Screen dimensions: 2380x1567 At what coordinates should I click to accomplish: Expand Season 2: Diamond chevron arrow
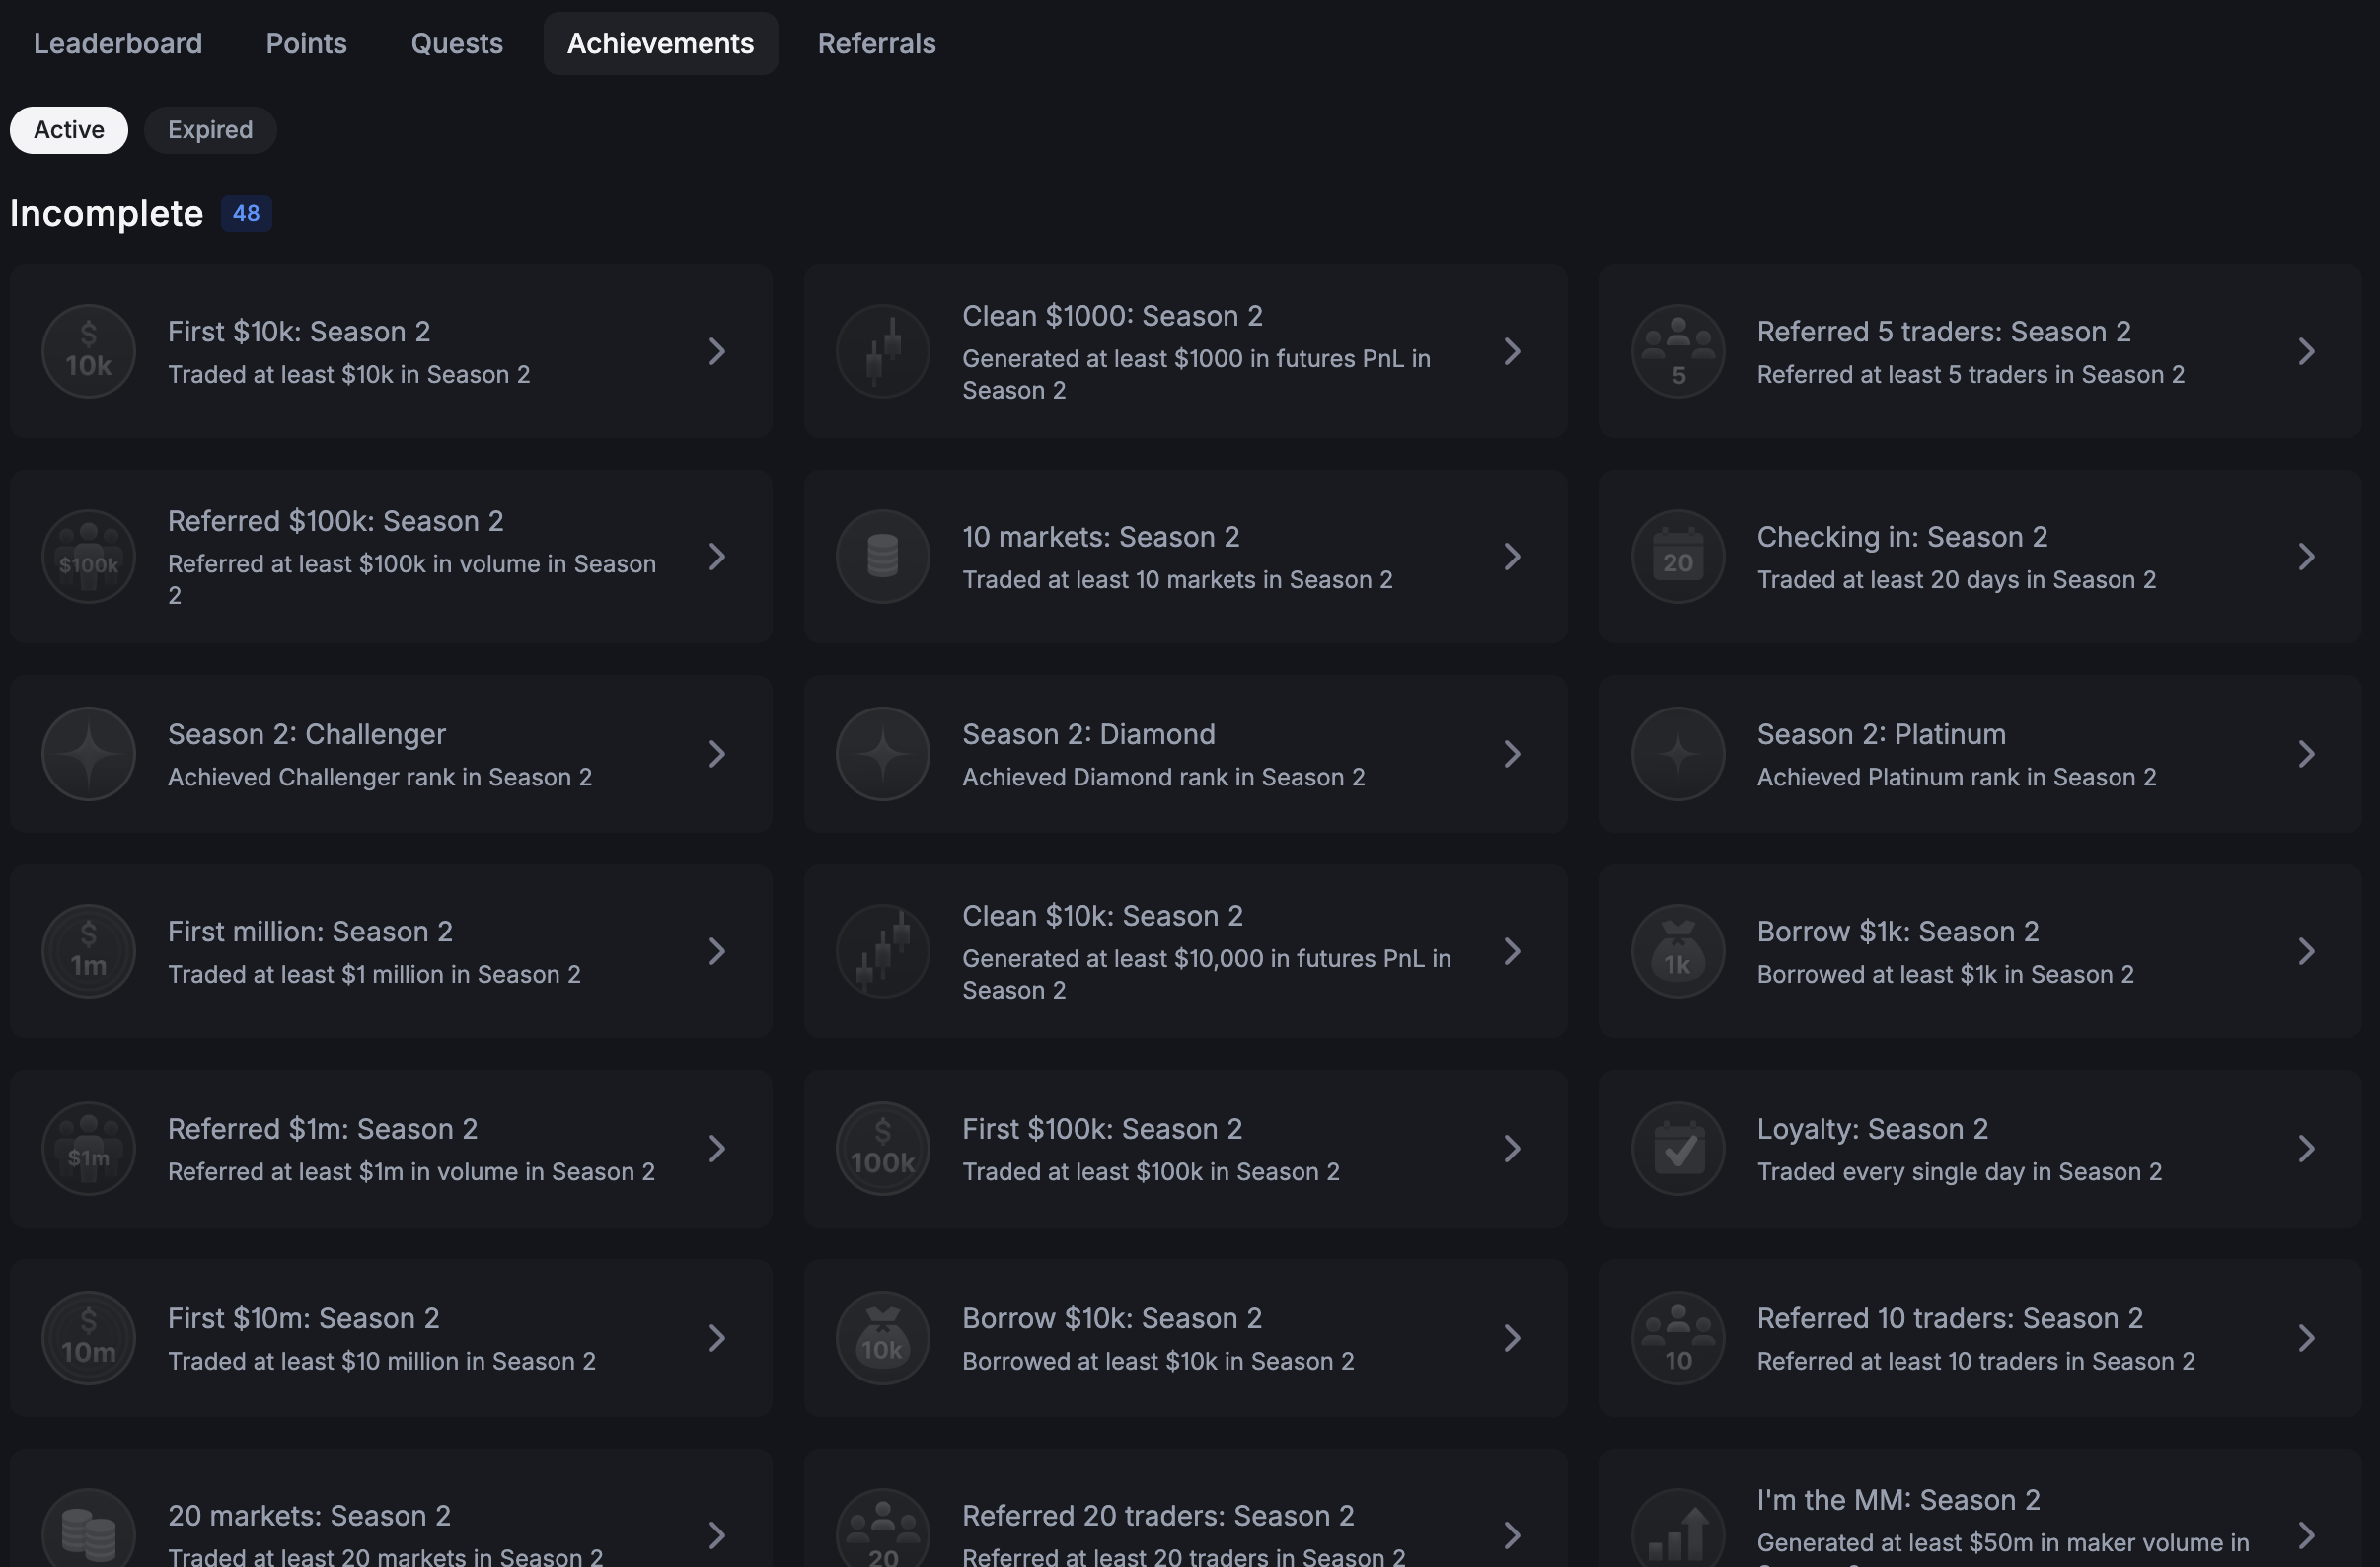click(1512, 754)
